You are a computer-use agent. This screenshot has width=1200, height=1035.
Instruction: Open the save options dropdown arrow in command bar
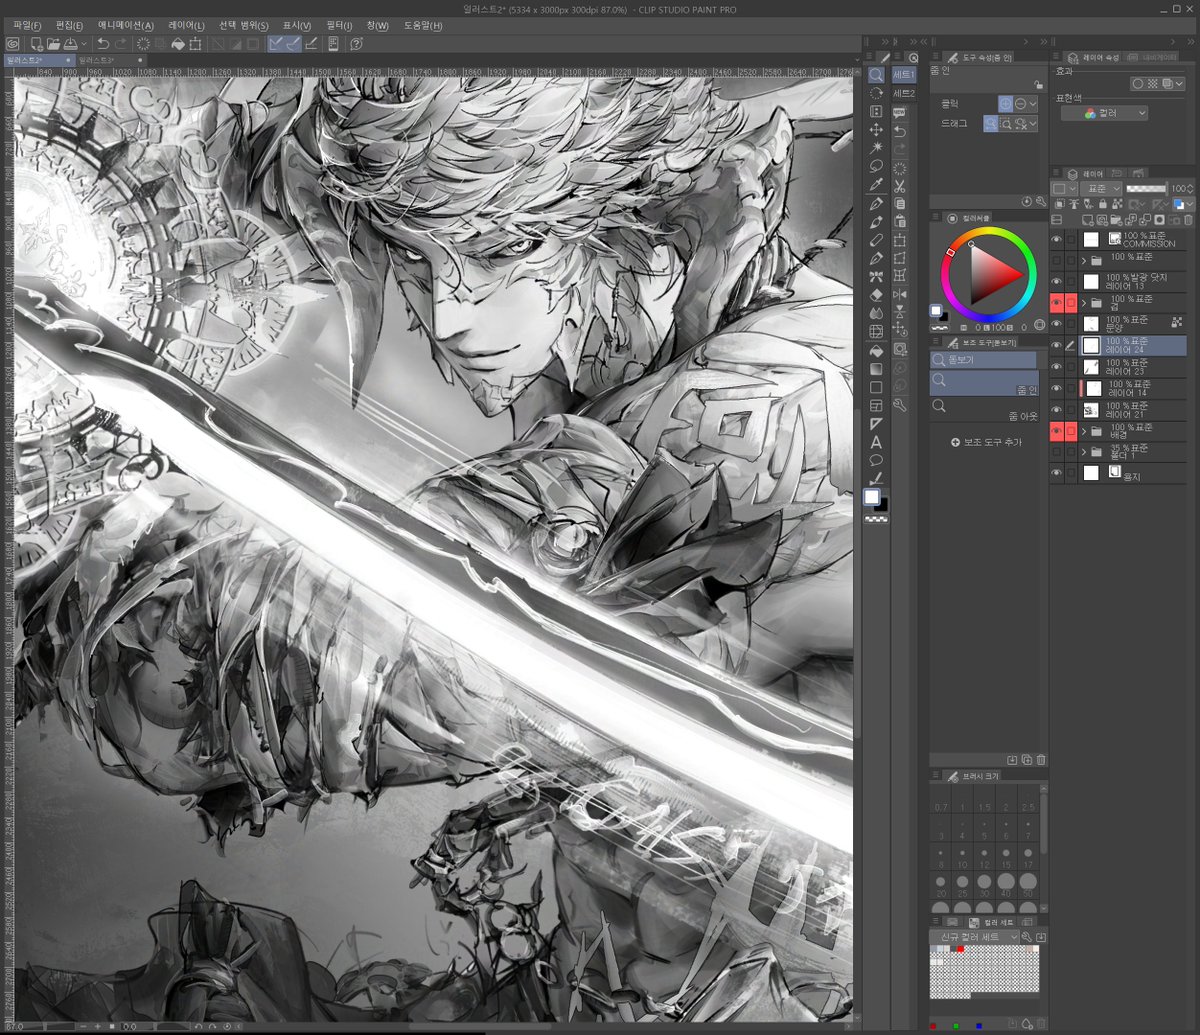tap(85, 44)
